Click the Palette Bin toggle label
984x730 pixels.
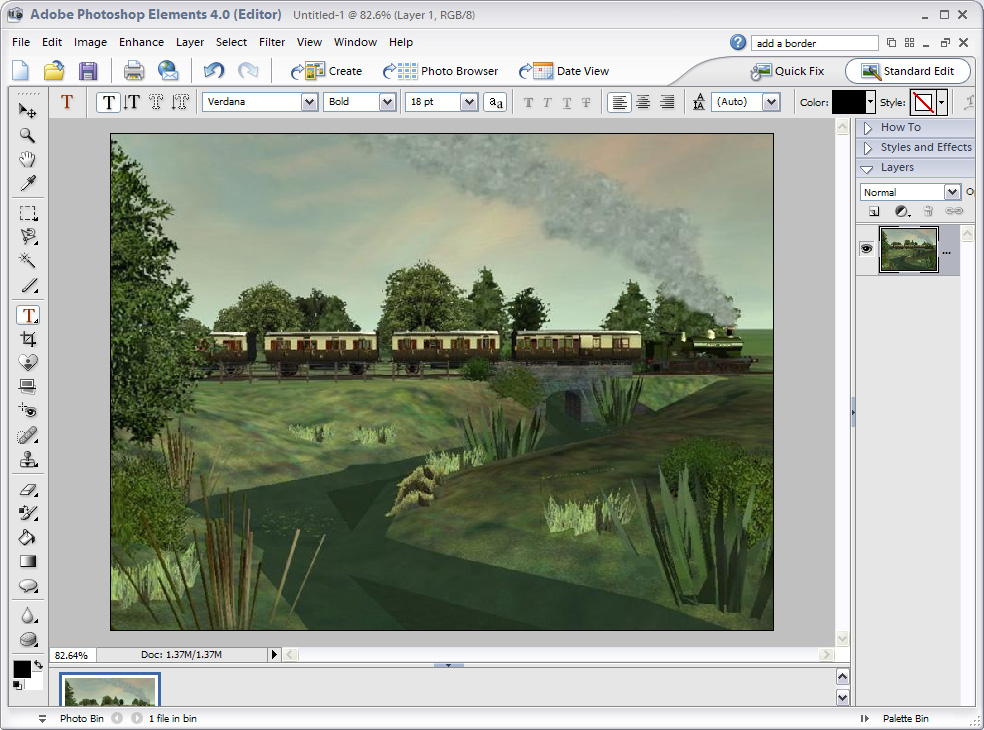pos(906,719)
